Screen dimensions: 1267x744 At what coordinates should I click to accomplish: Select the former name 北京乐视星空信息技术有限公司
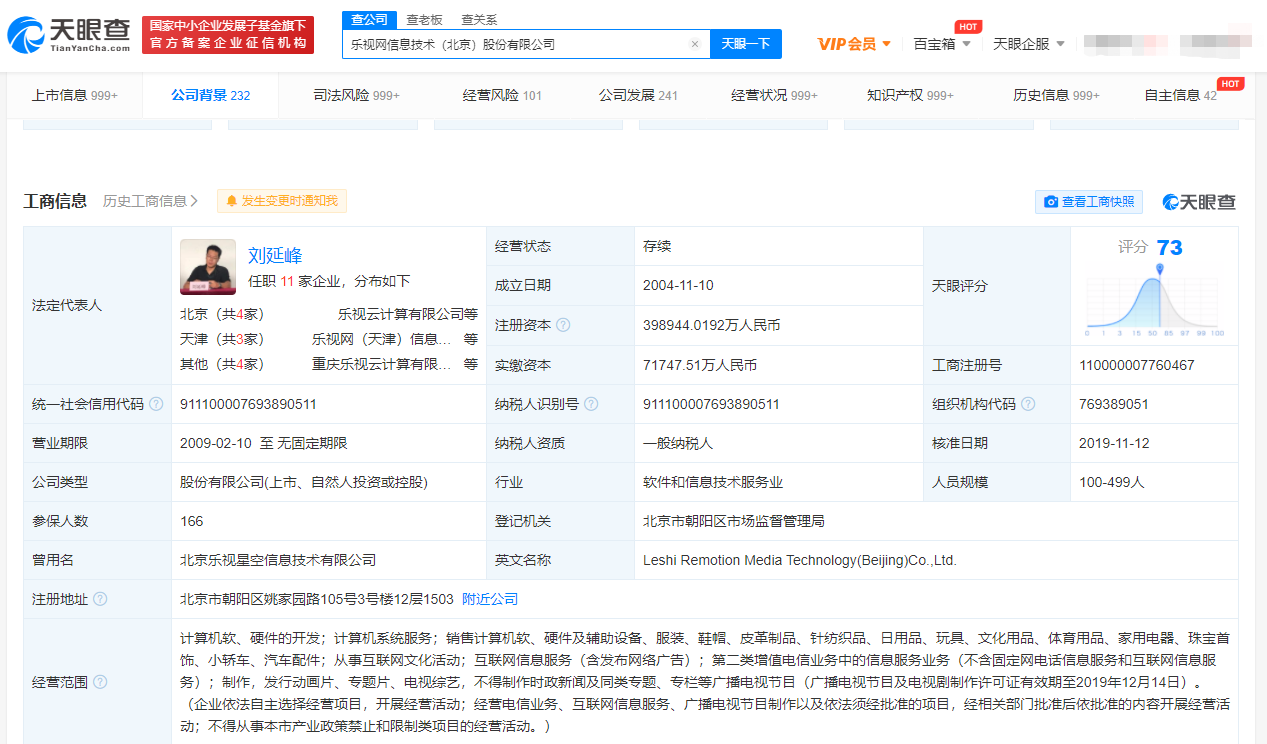[278, 560]
